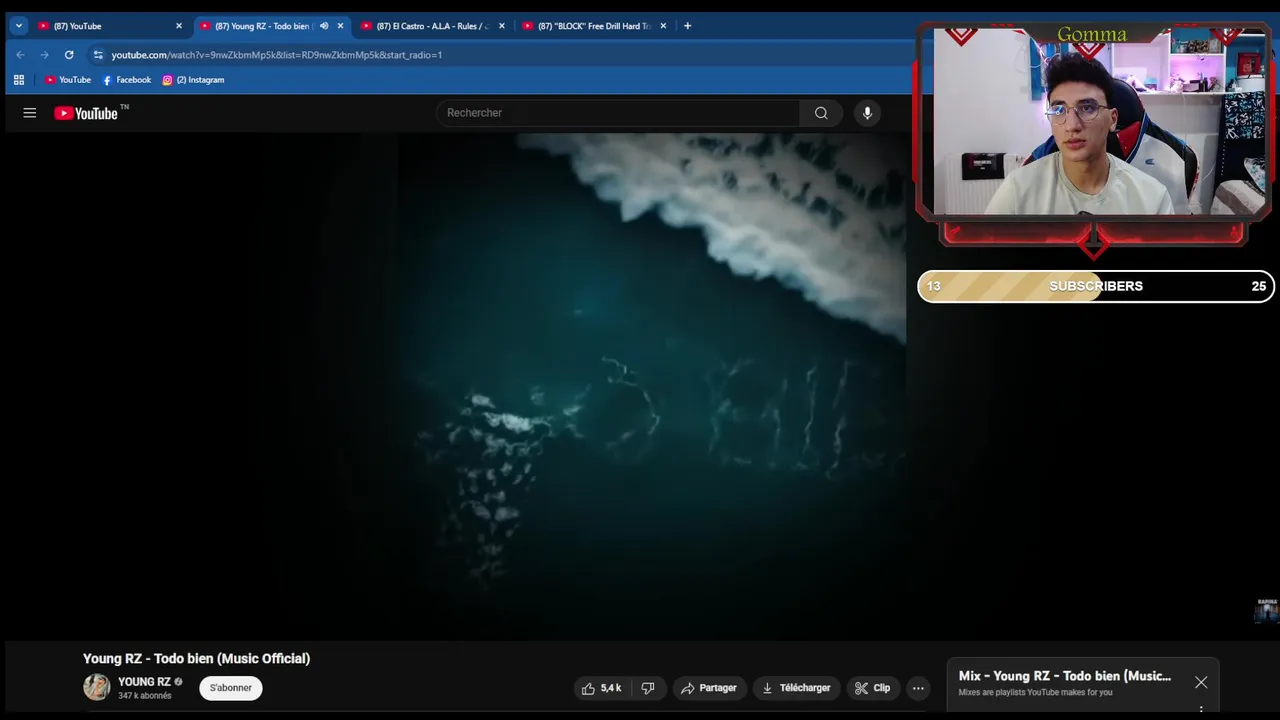Viewport: 1280px width, 720px height.
Task: Close the Mix playlist panel
Action: point(1201,682)
